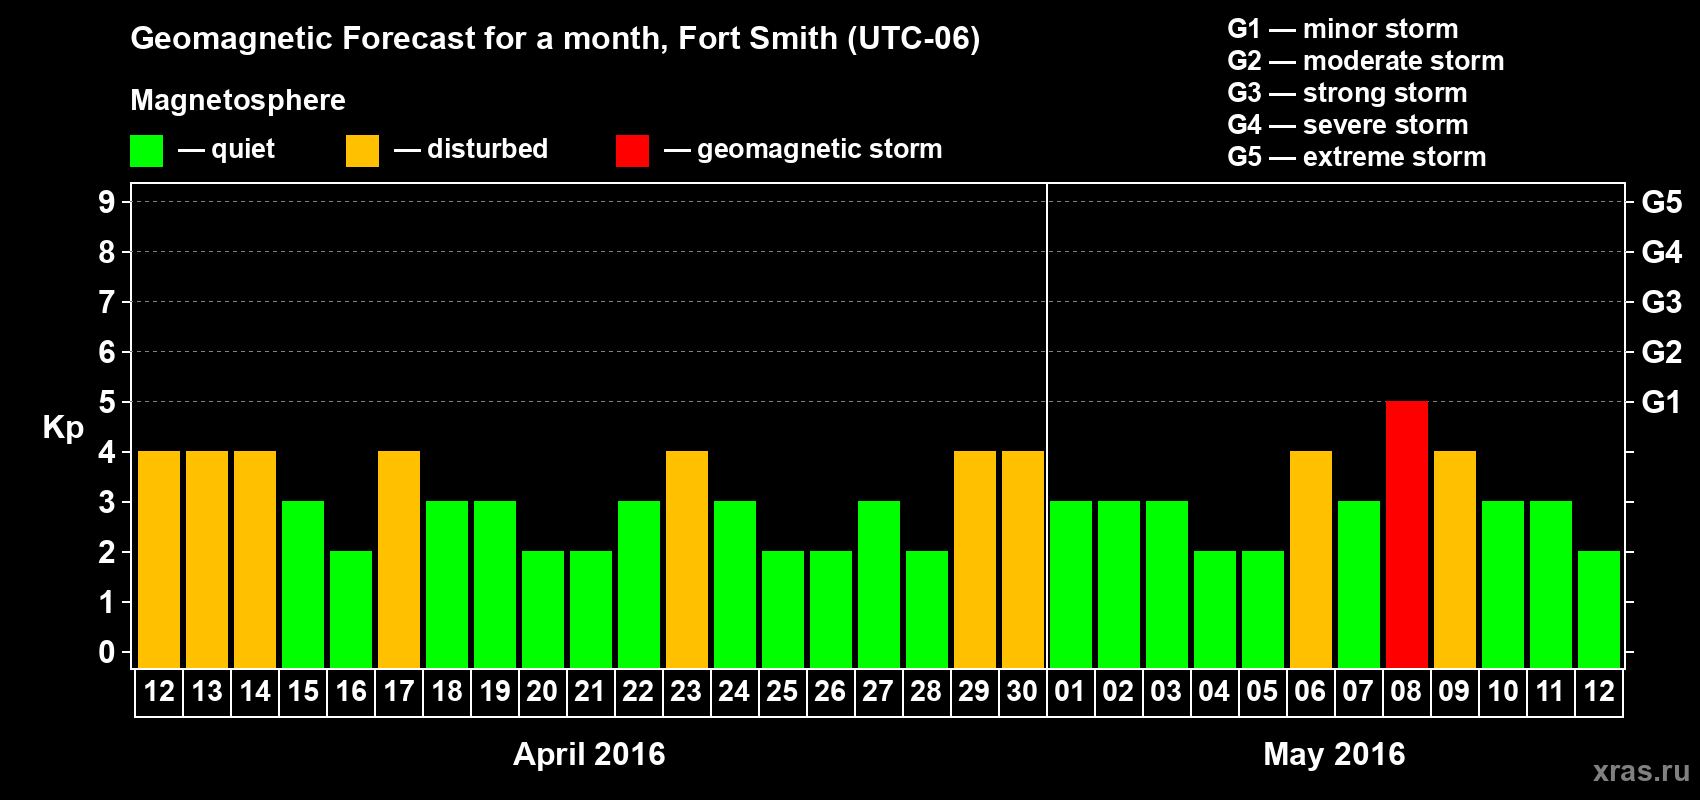Image resolution: width=1700 pixels, height=800 pixels.
Task: Click the red geomagnetic storm legend swatch
Action: point(633,151)
